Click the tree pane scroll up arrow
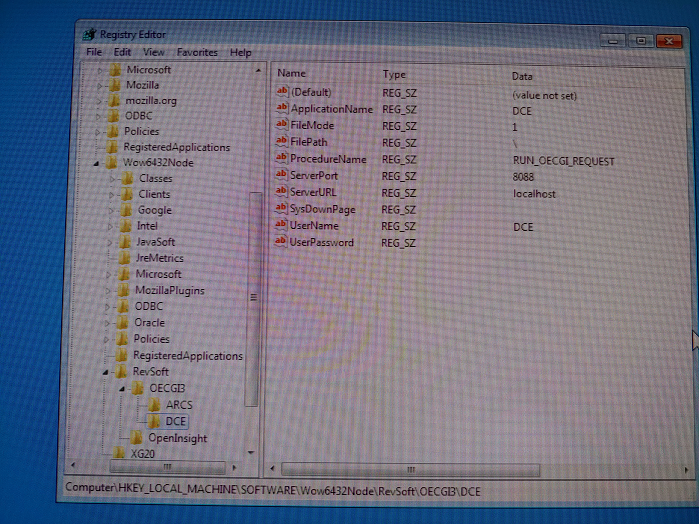 point(258,70)
